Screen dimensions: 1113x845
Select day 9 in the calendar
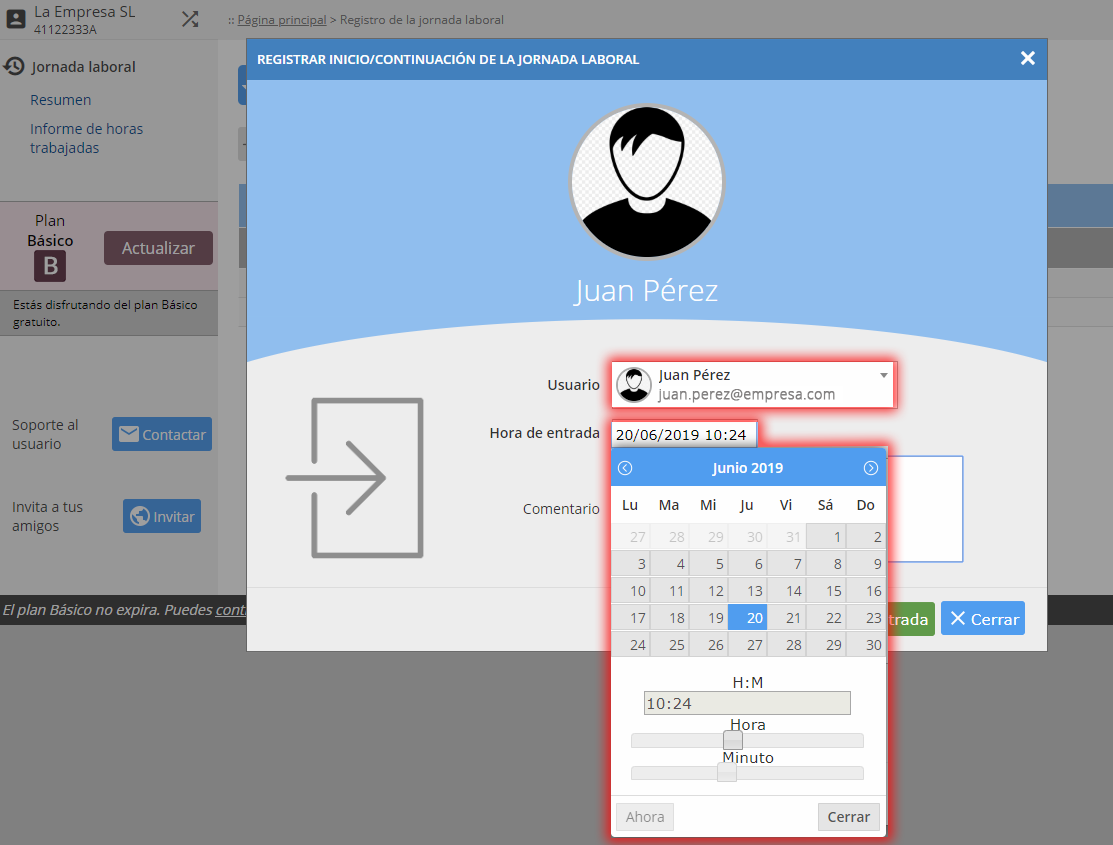pos(866,564)
